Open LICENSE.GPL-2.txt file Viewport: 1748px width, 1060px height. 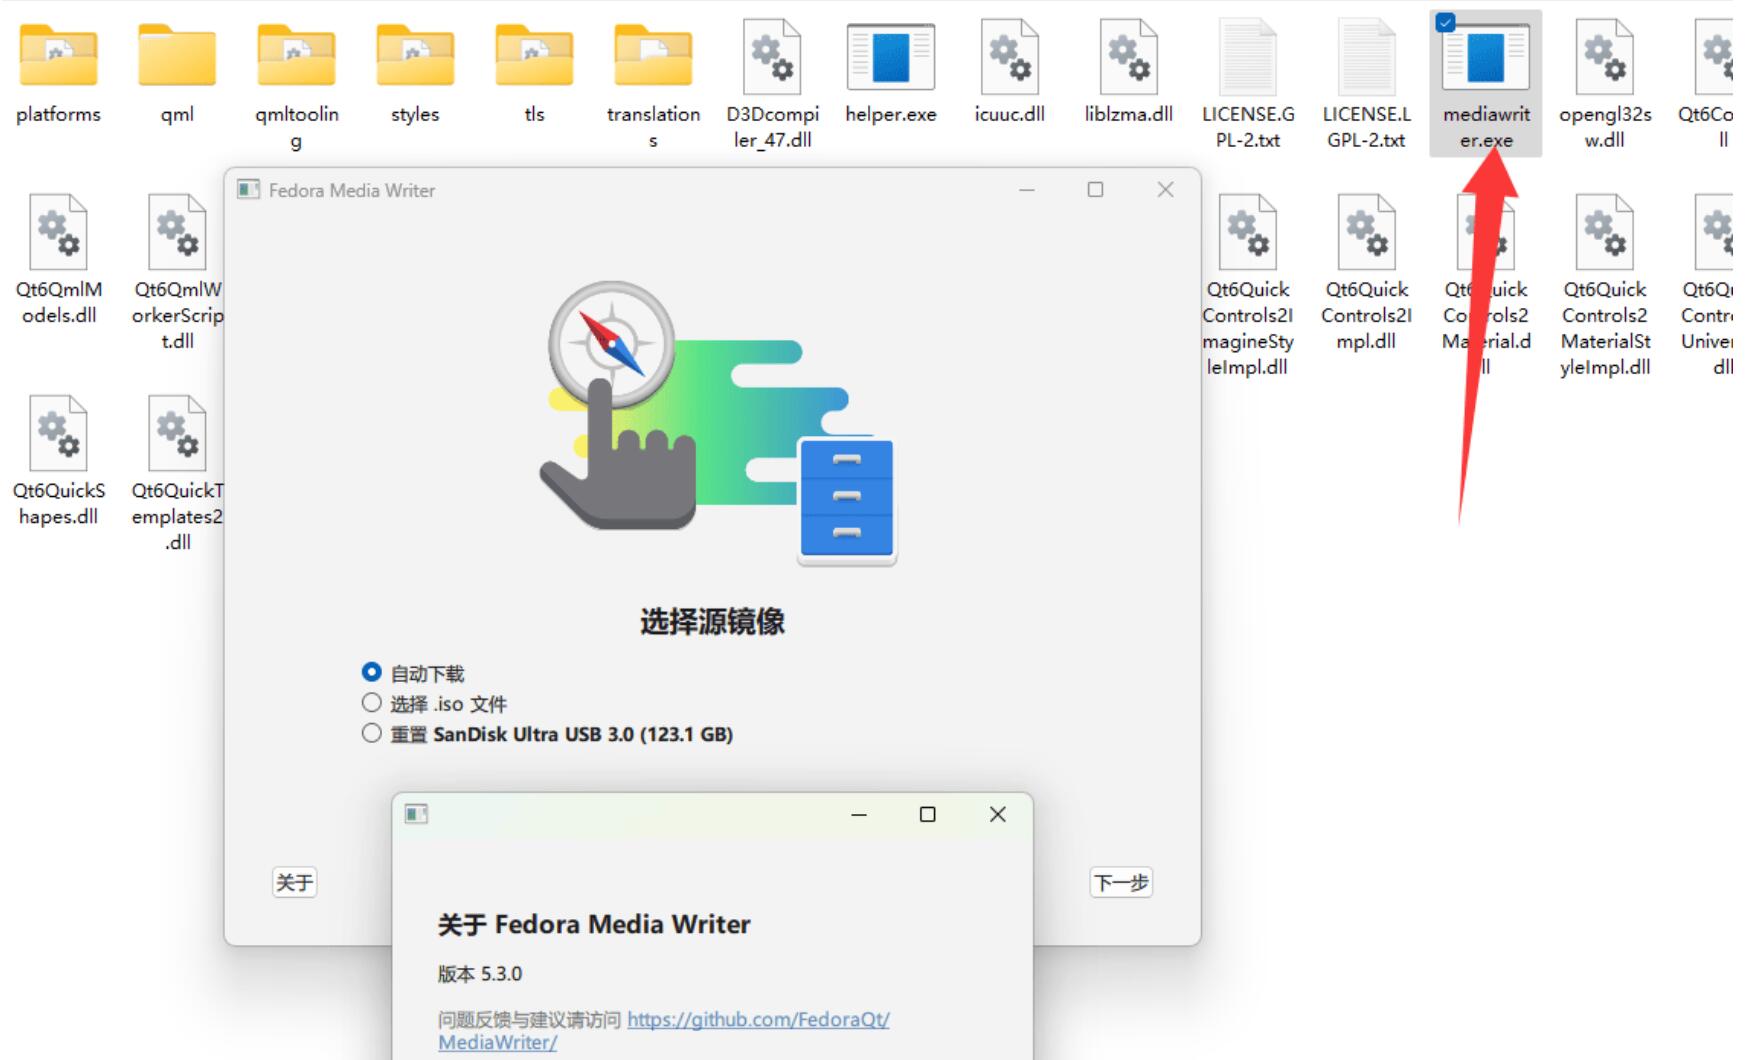pyautogui.click(x=1247, y=58)
